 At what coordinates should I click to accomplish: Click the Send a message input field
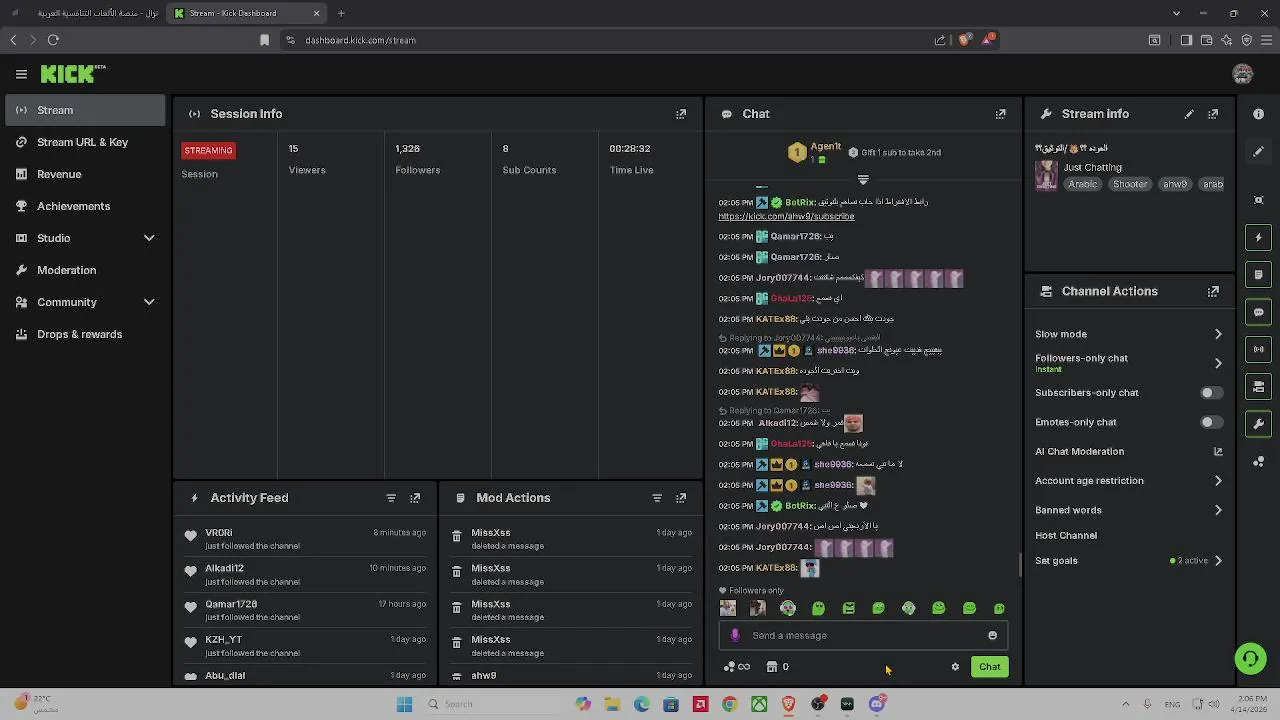coord(864,635)
